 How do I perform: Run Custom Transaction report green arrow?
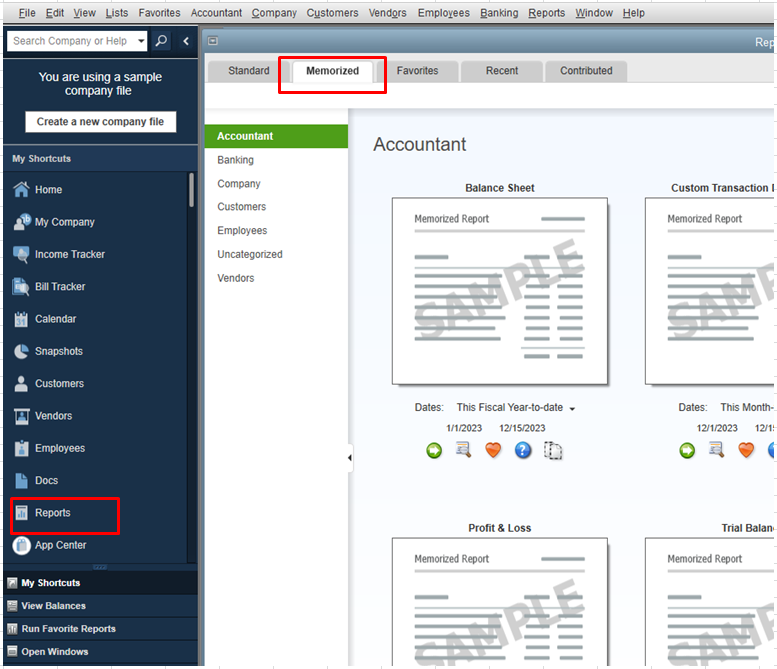coord(687,450)
